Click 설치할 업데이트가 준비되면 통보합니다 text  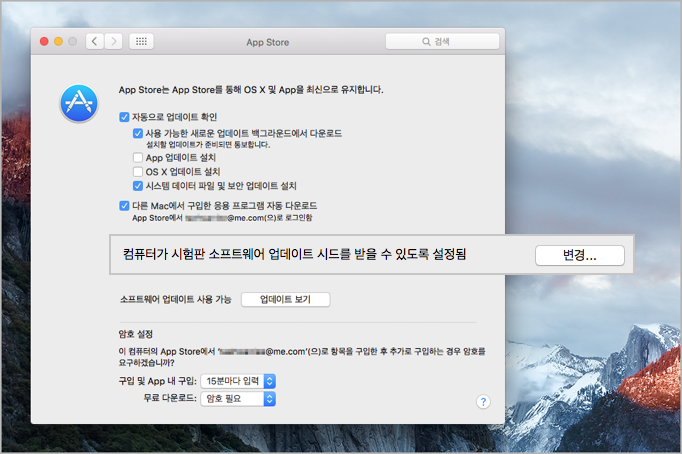pos(208,144)
